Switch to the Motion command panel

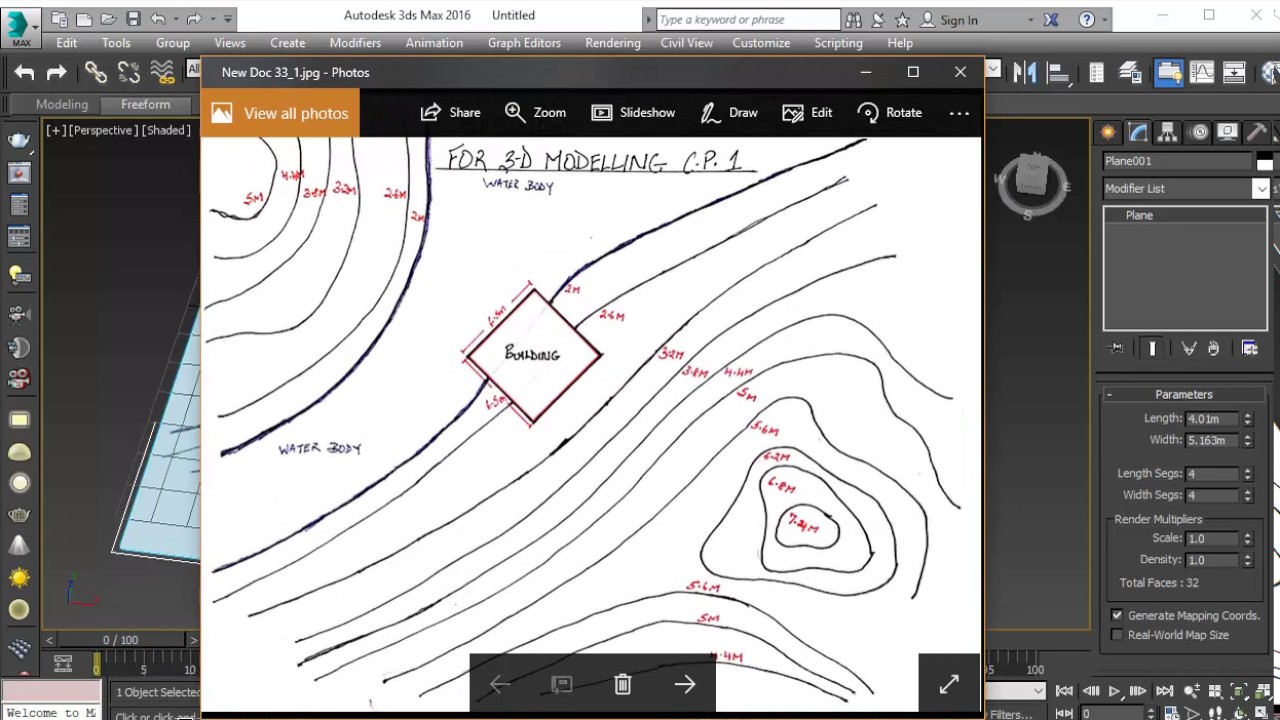click(1199, 133)
